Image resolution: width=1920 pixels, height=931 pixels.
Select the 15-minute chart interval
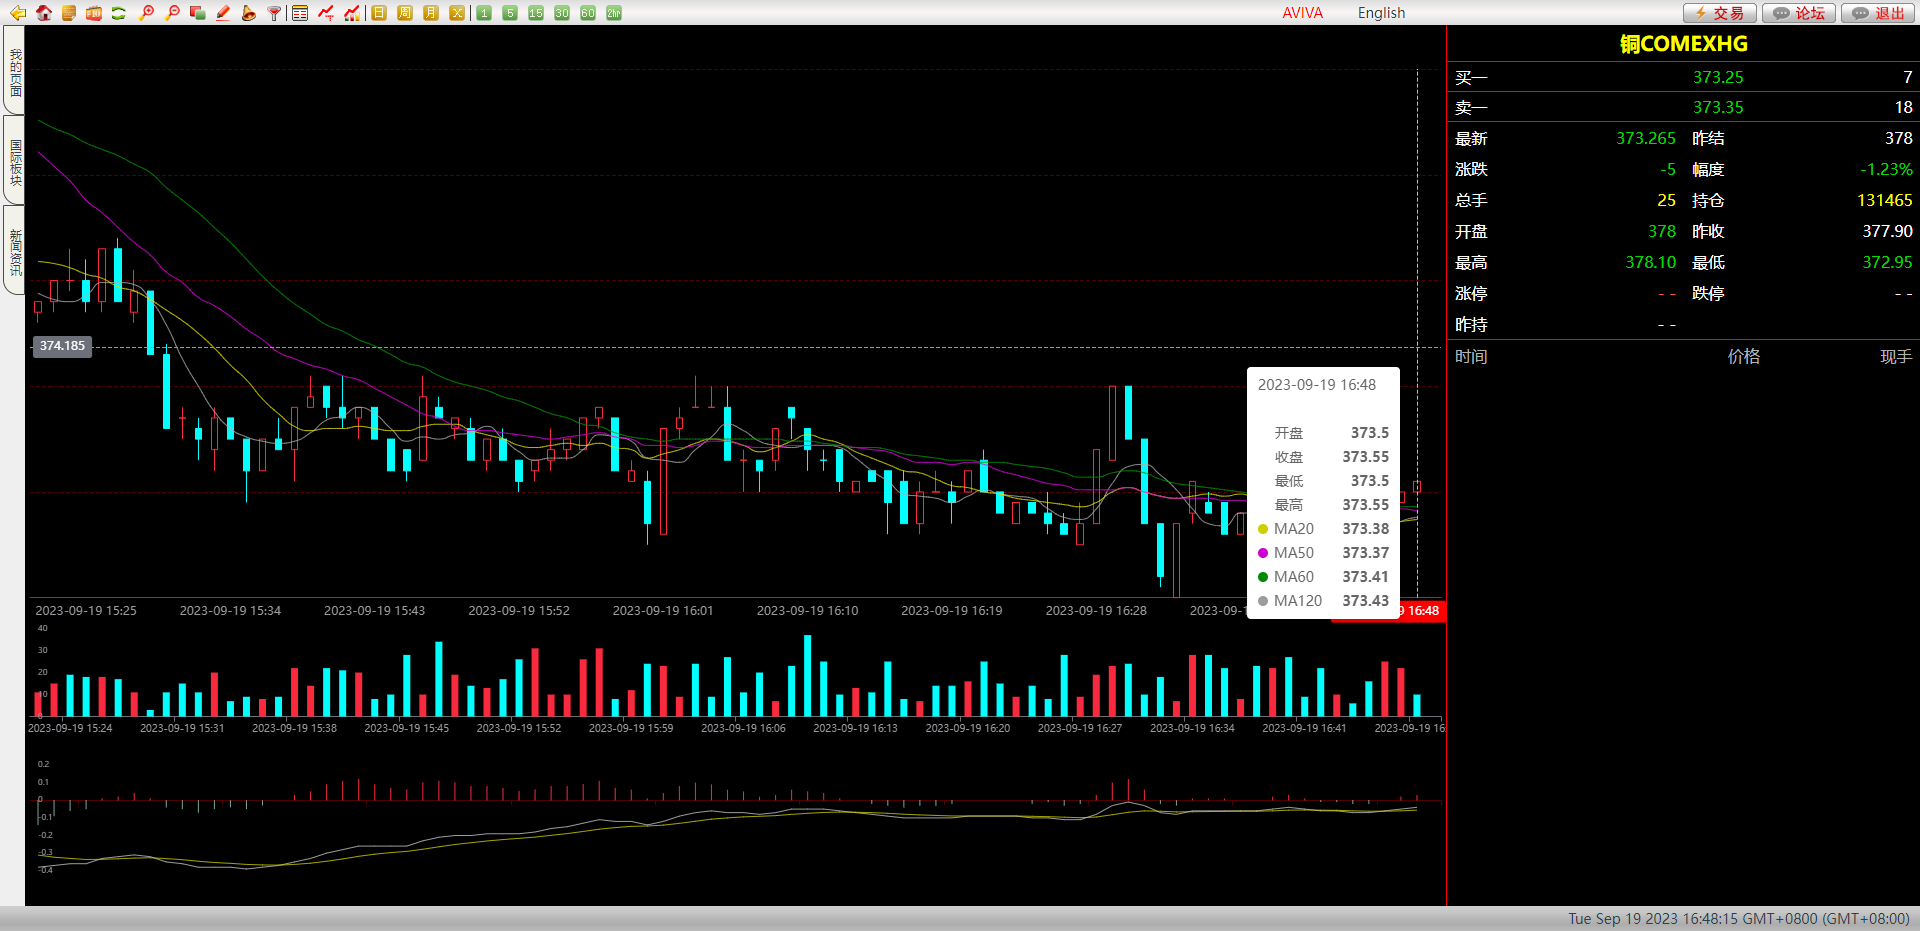coord(536,13)
